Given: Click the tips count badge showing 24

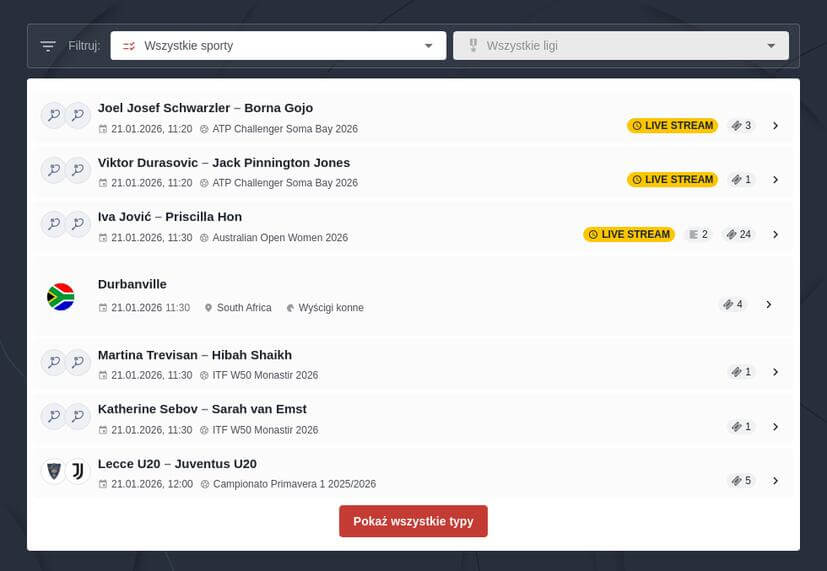Looking at the screenshot, I should (x=739, y=235).
